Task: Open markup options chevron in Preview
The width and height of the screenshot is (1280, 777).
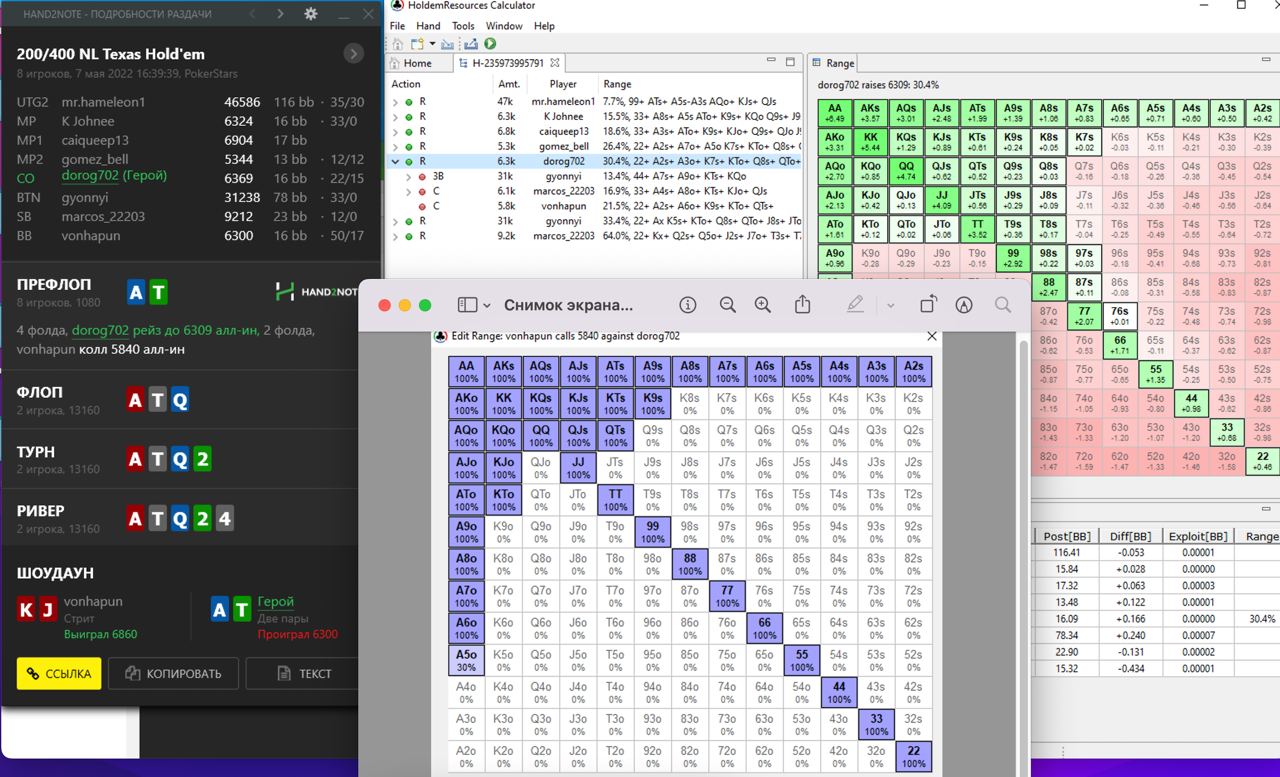Action: (890, 305)
